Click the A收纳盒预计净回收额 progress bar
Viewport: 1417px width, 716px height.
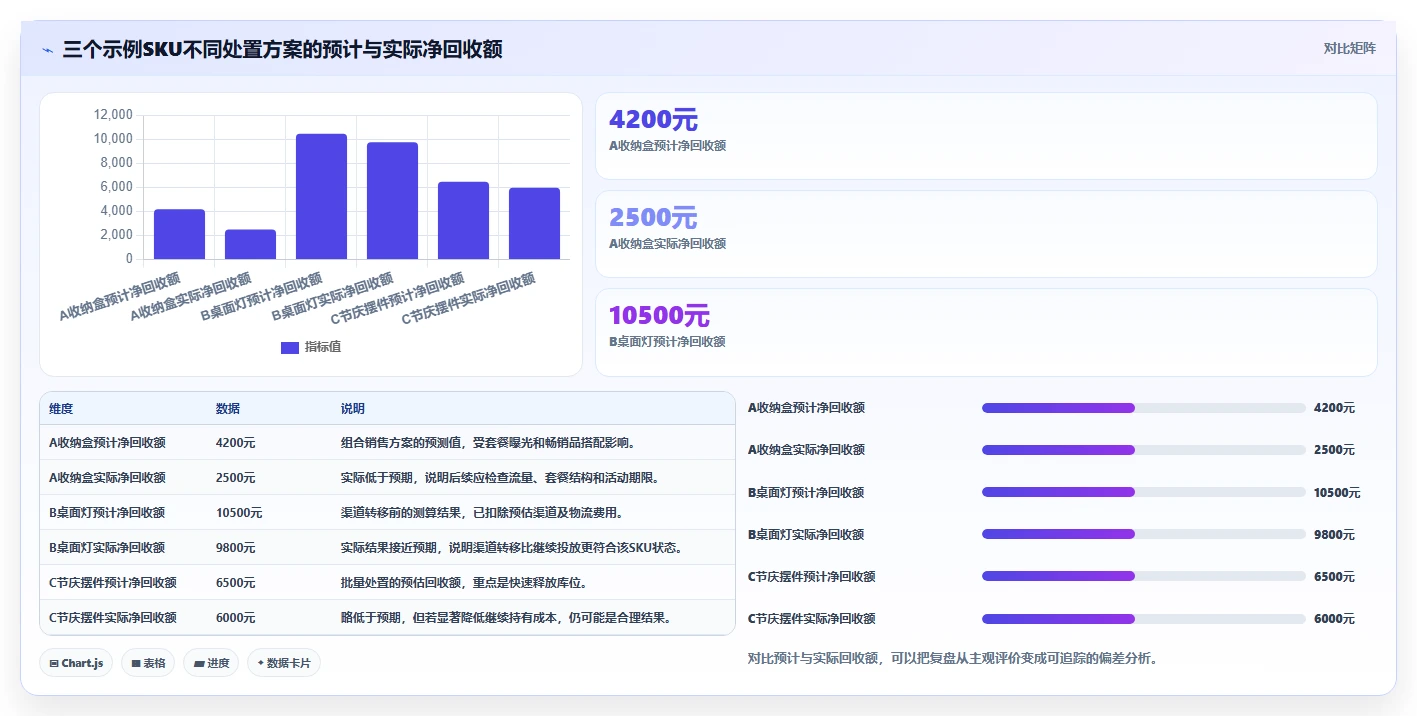point(1144,408)
